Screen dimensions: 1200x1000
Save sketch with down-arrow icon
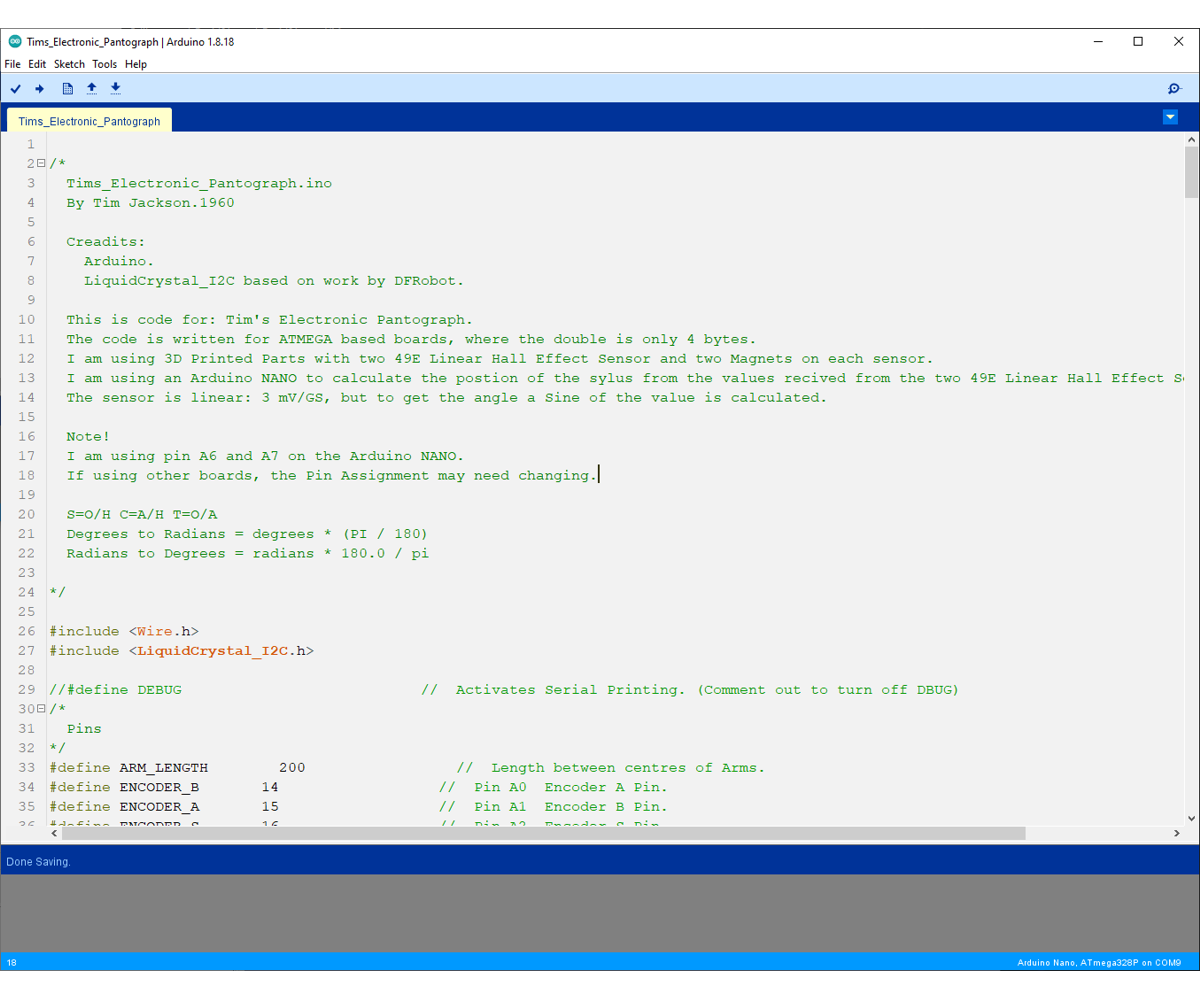click(116, 88)
